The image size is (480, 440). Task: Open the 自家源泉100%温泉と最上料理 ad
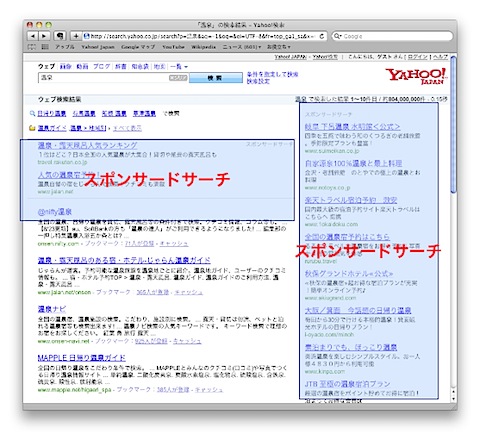[353, 163]
